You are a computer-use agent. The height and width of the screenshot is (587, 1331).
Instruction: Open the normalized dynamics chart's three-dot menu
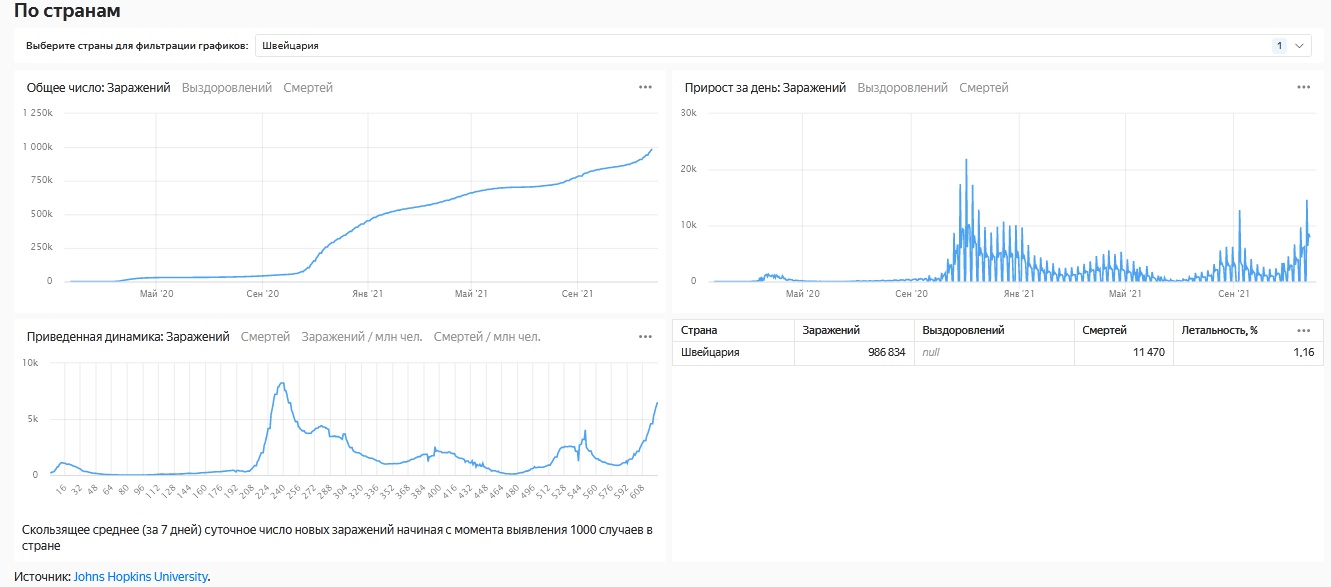pos(645,337)
